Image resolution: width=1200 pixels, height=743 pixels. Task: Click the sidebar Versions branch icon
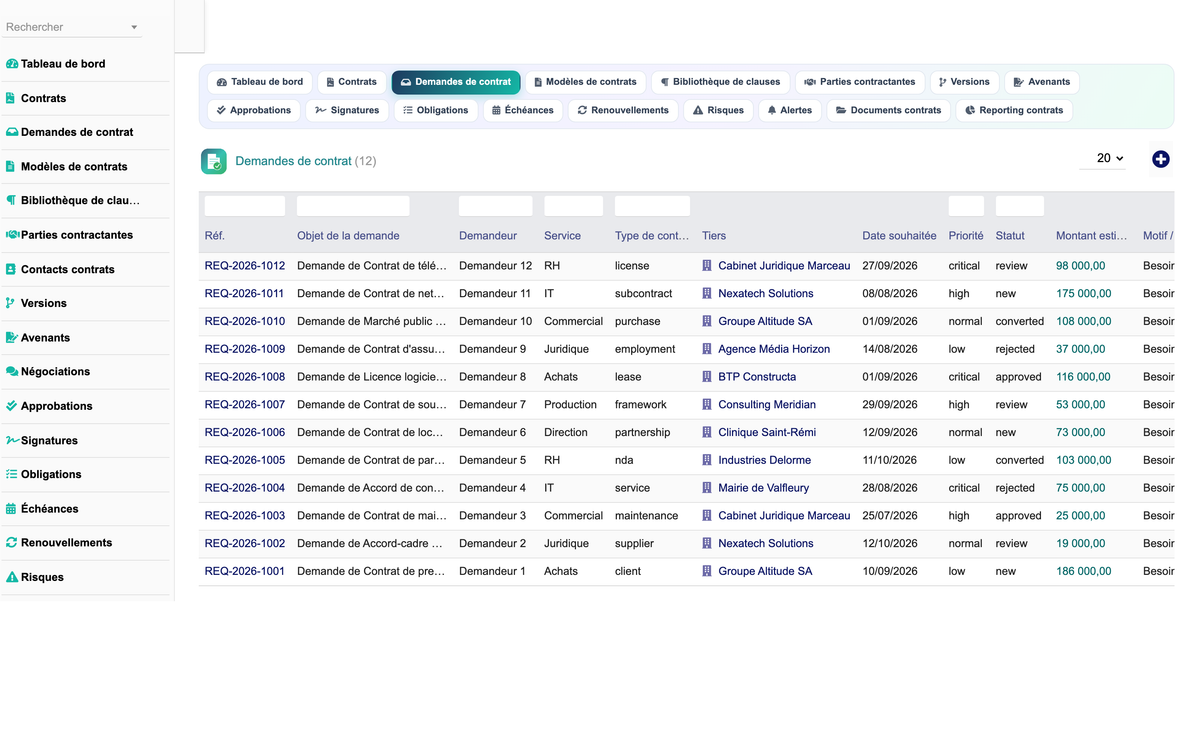[x=11, y=303]
